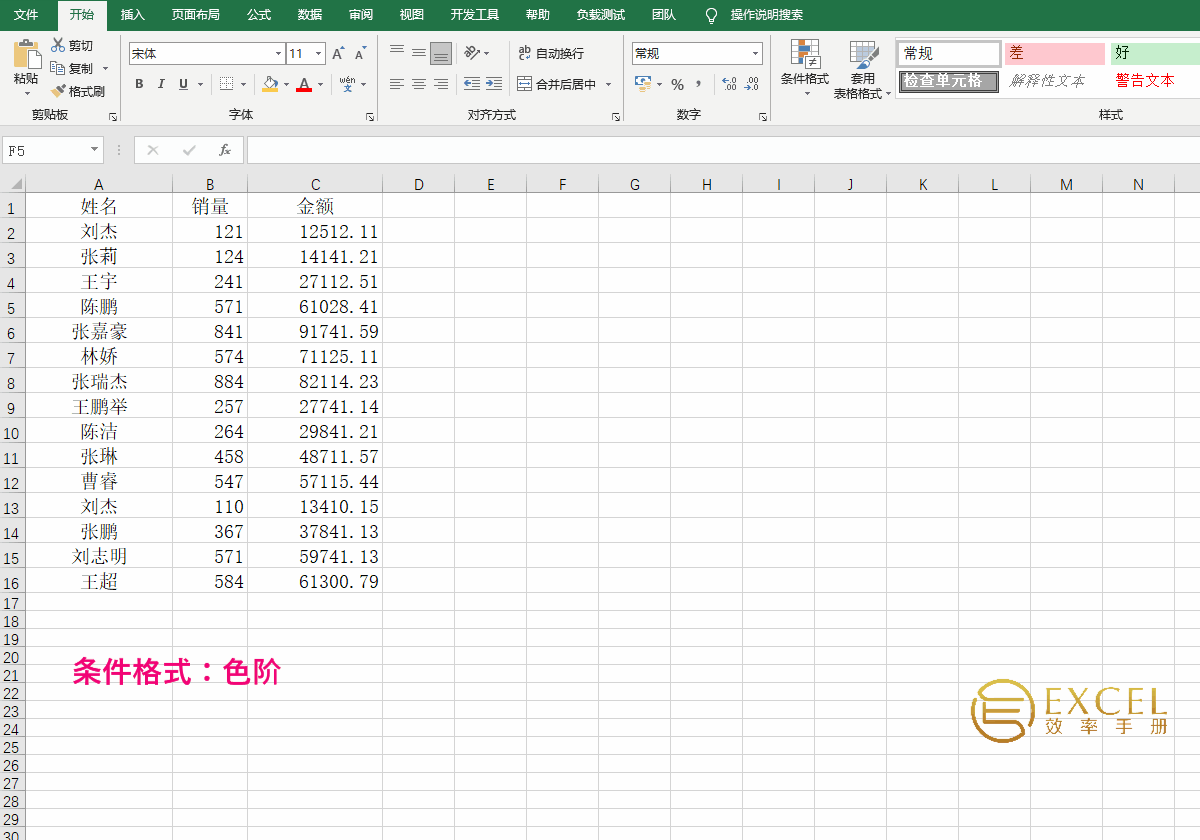Expand the number format dropdown (常规)

pos(756,54)
